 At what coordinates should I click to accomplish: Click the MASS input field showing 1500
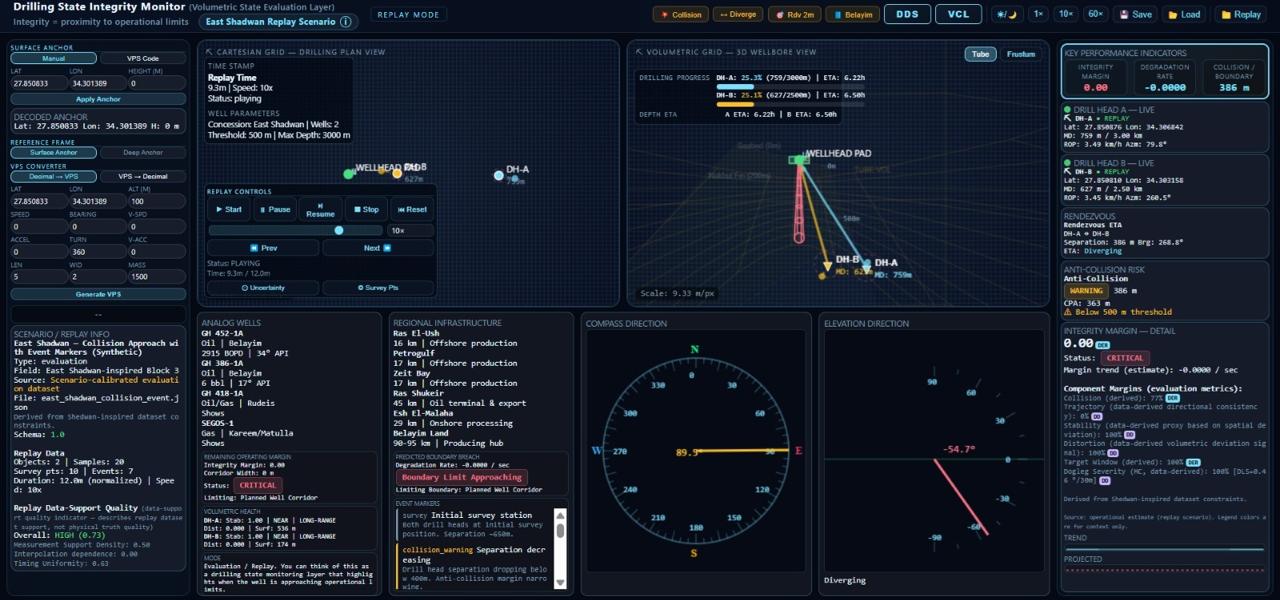157,276
